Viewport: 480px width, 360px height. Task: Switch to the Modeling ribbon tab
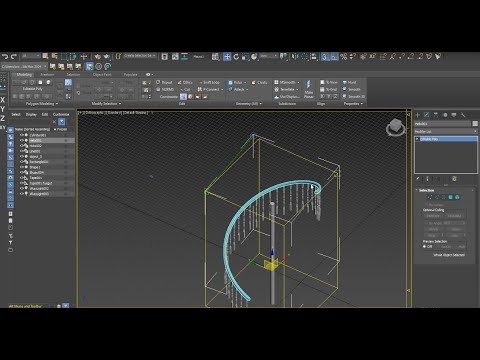24,75
